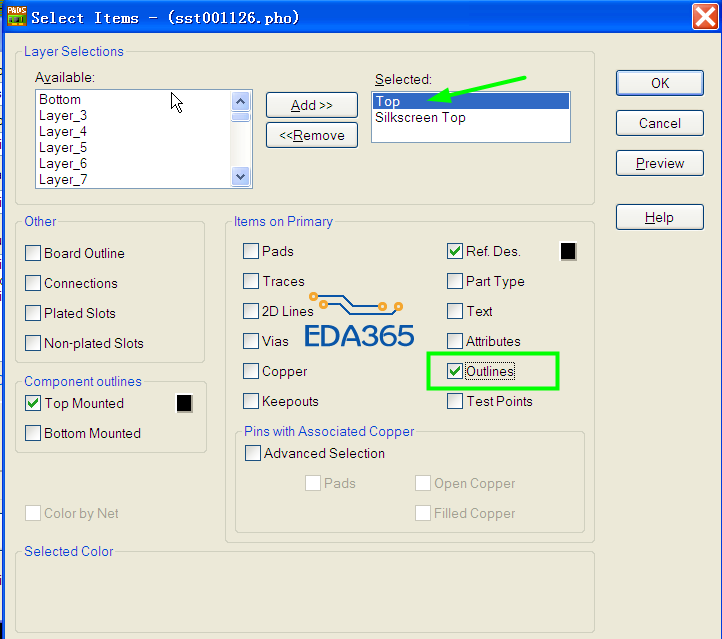Enable the 2D Lines checkbox
This screenshot has height=639, width=722.
click(x=251, y=311)
